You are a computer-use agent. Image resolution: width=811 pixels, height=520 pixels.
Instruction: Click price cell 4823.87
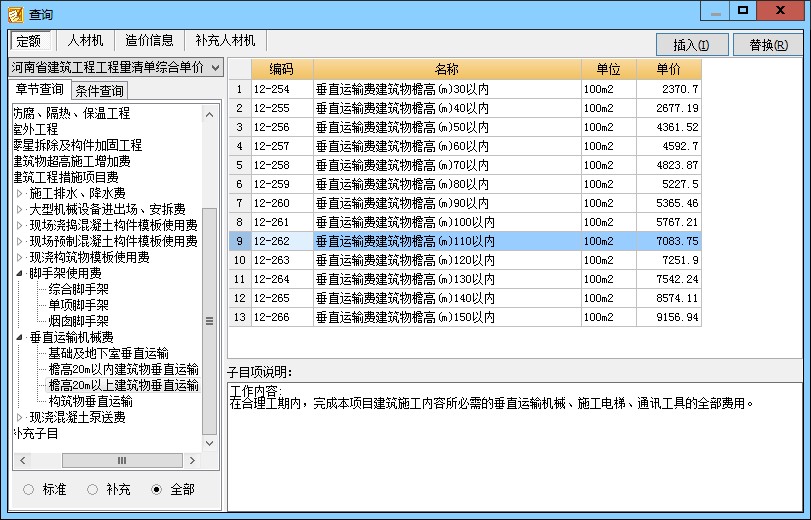(x=669, y=165)
